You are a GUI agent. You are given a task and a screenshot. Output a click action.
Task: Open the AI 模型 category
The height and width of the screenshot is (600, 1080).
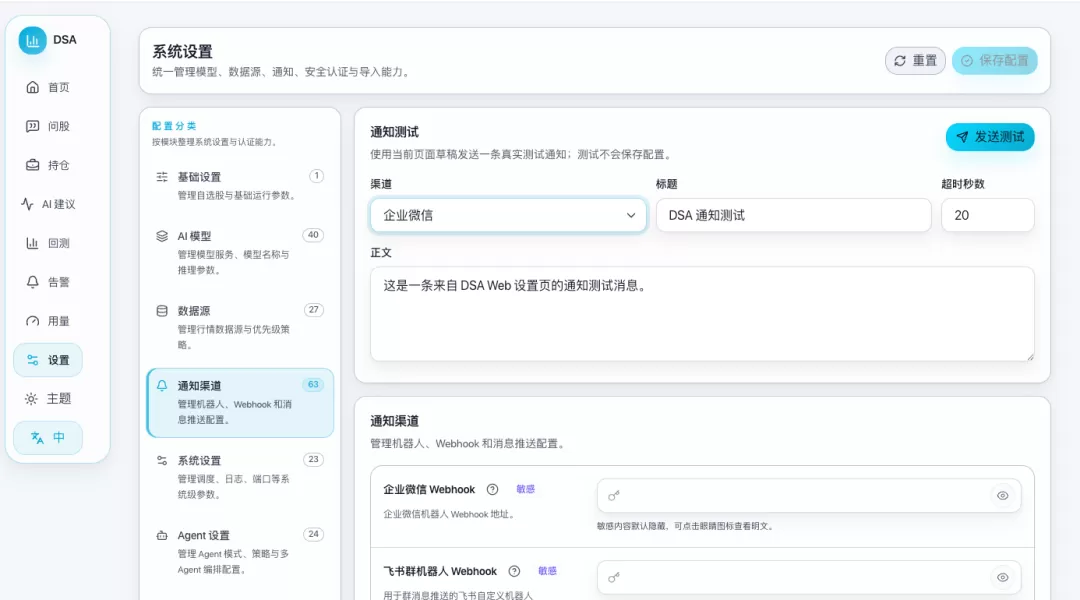240,252
